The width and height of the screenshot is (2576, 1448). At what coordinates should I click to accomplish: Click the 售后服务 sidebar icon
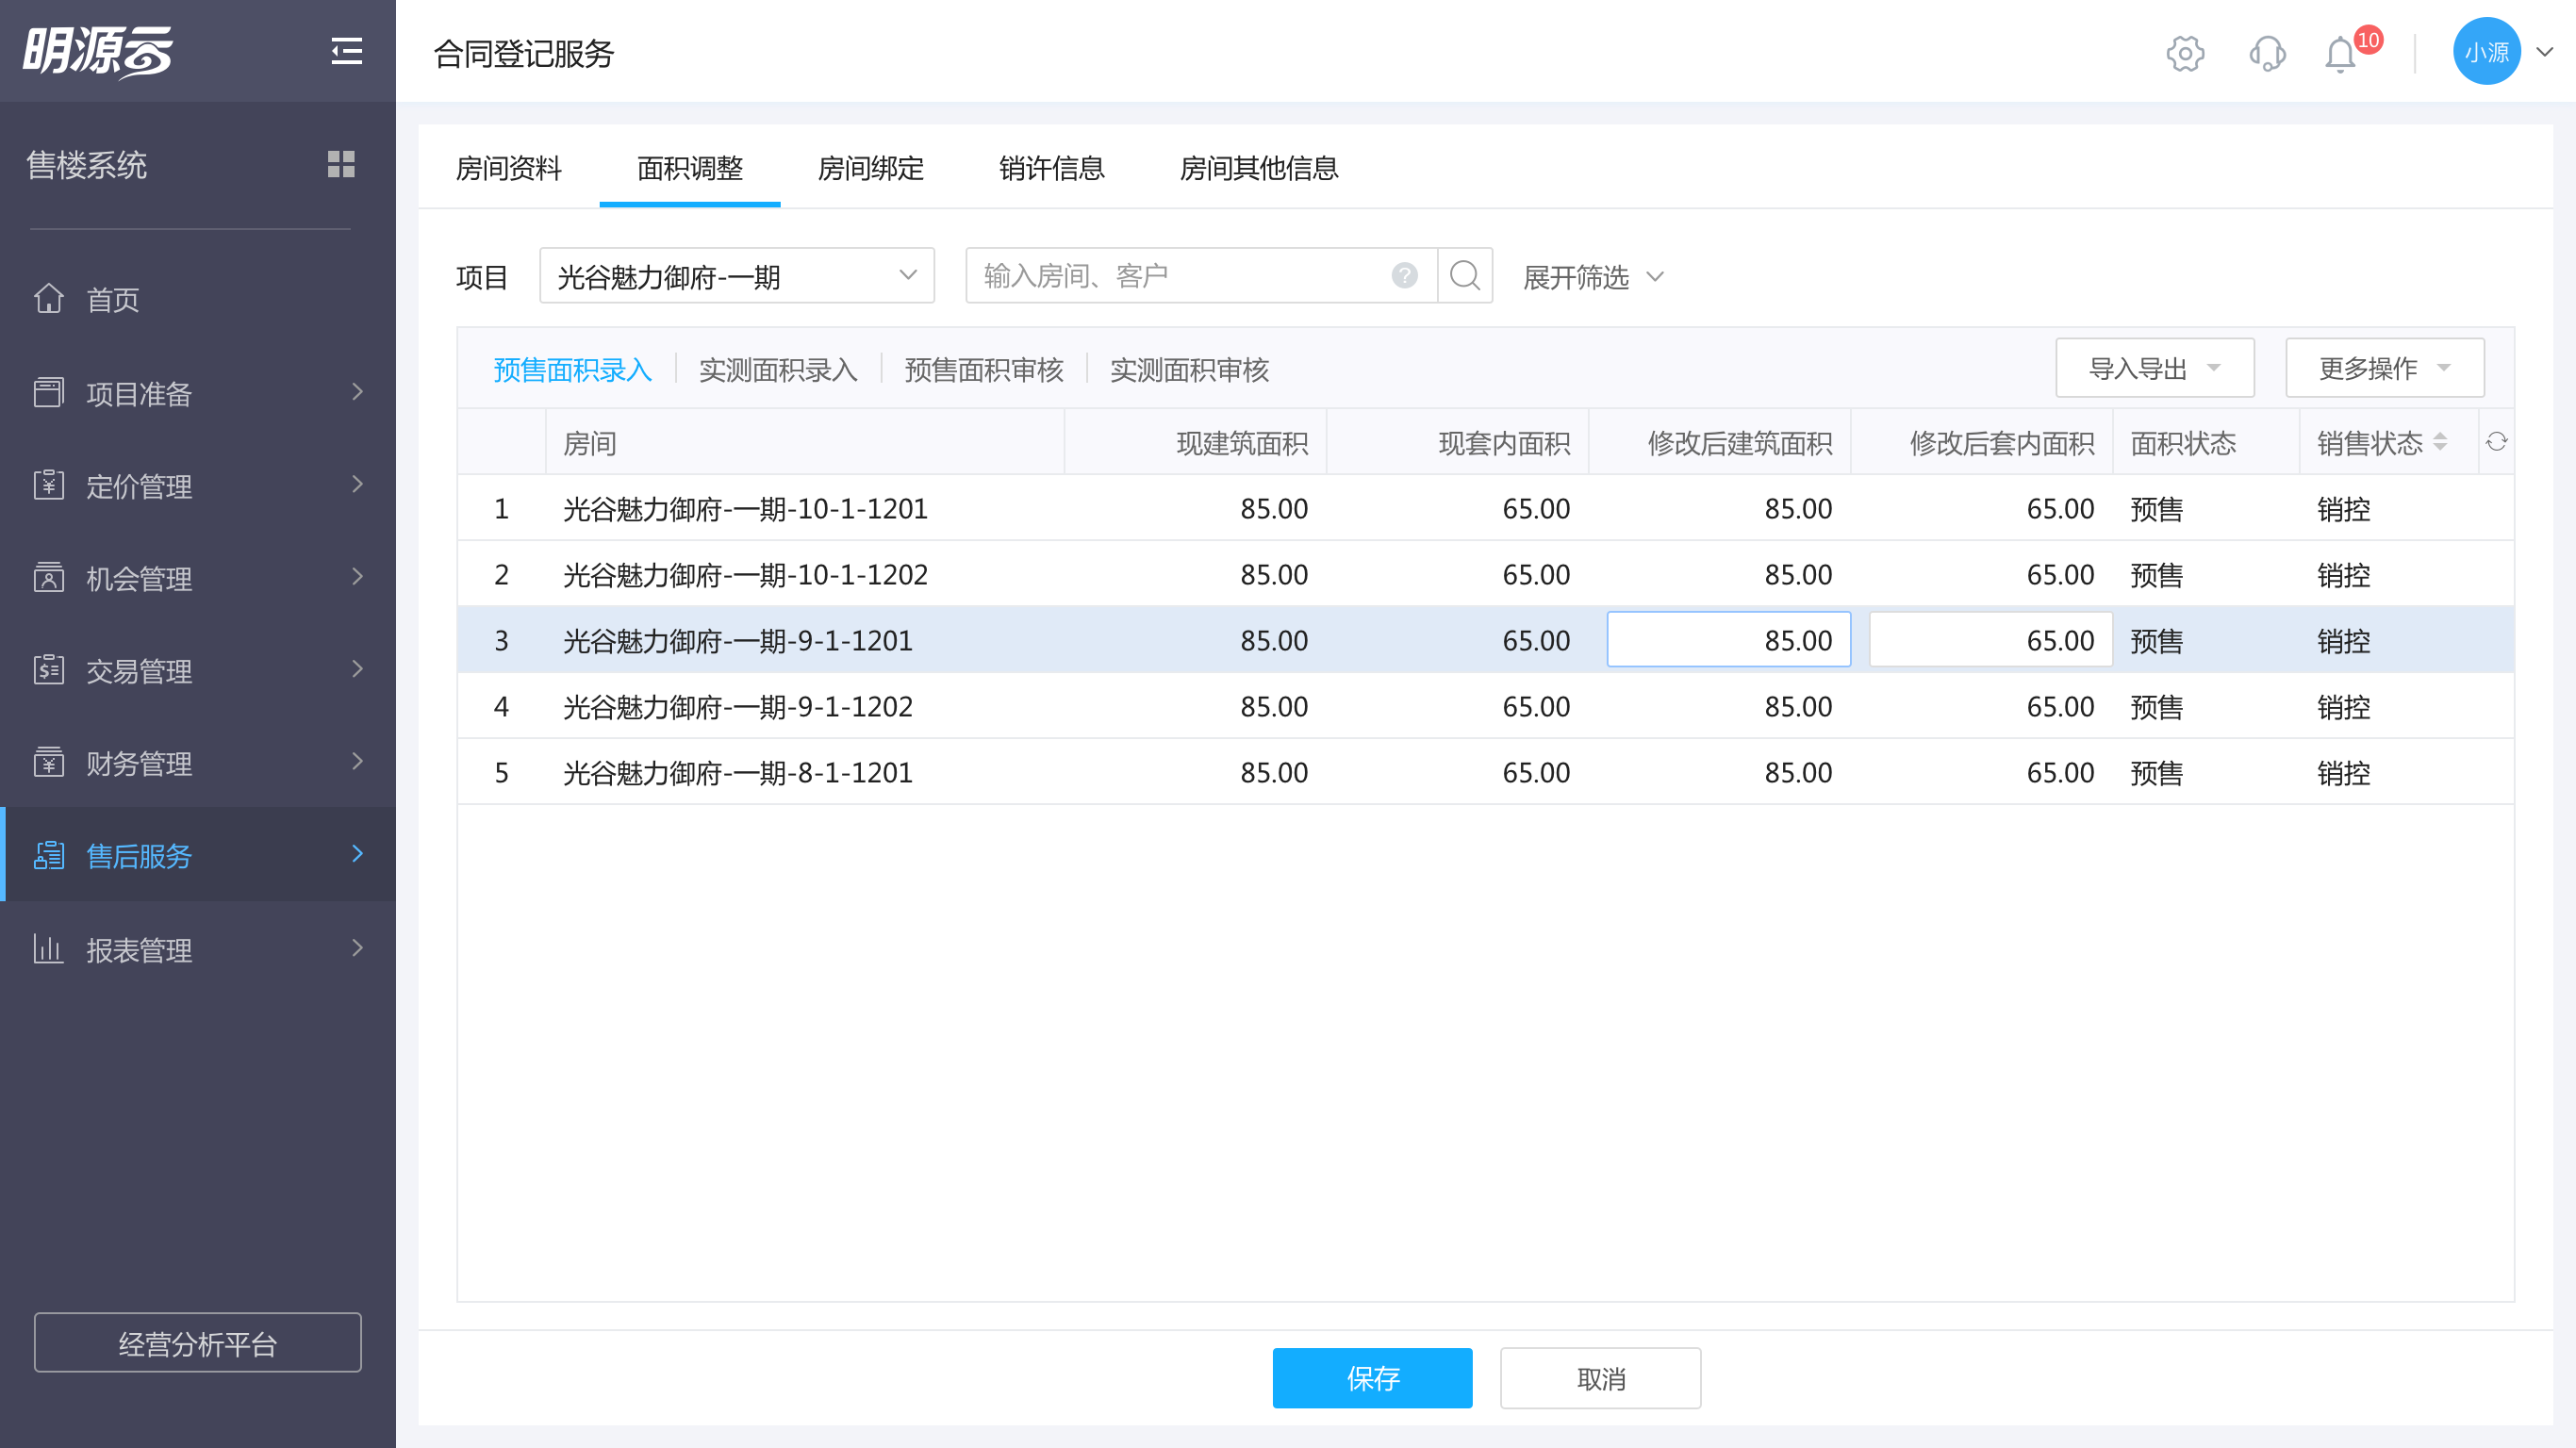pos(49,855)
